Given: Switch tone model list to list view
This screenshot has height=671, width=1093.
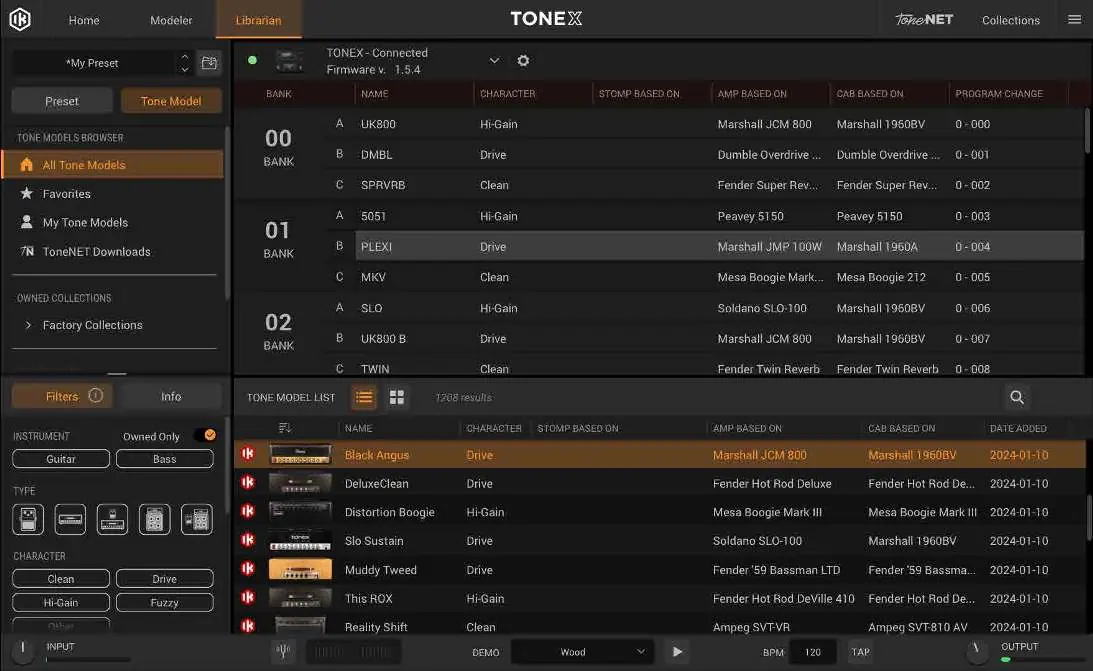Looking at the screenshot, I should point(364,397).
